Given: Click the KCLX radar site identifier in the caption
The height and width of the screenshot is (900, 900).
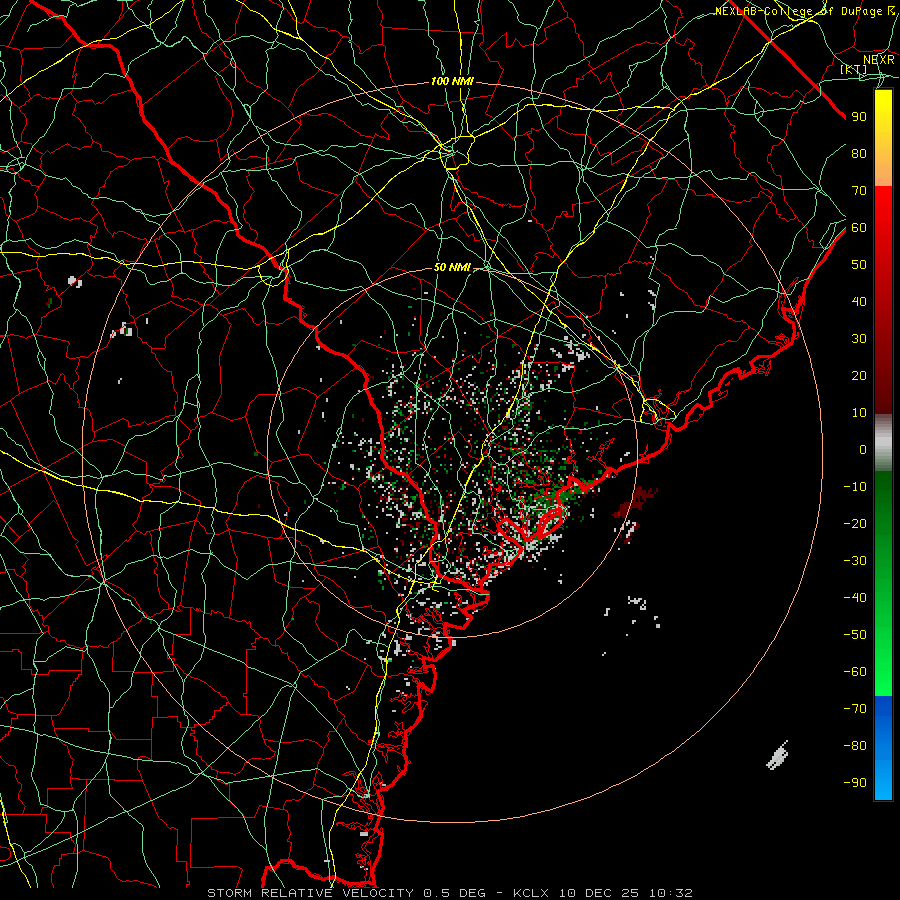Looking at the screenshot, I should click(532, 893).
